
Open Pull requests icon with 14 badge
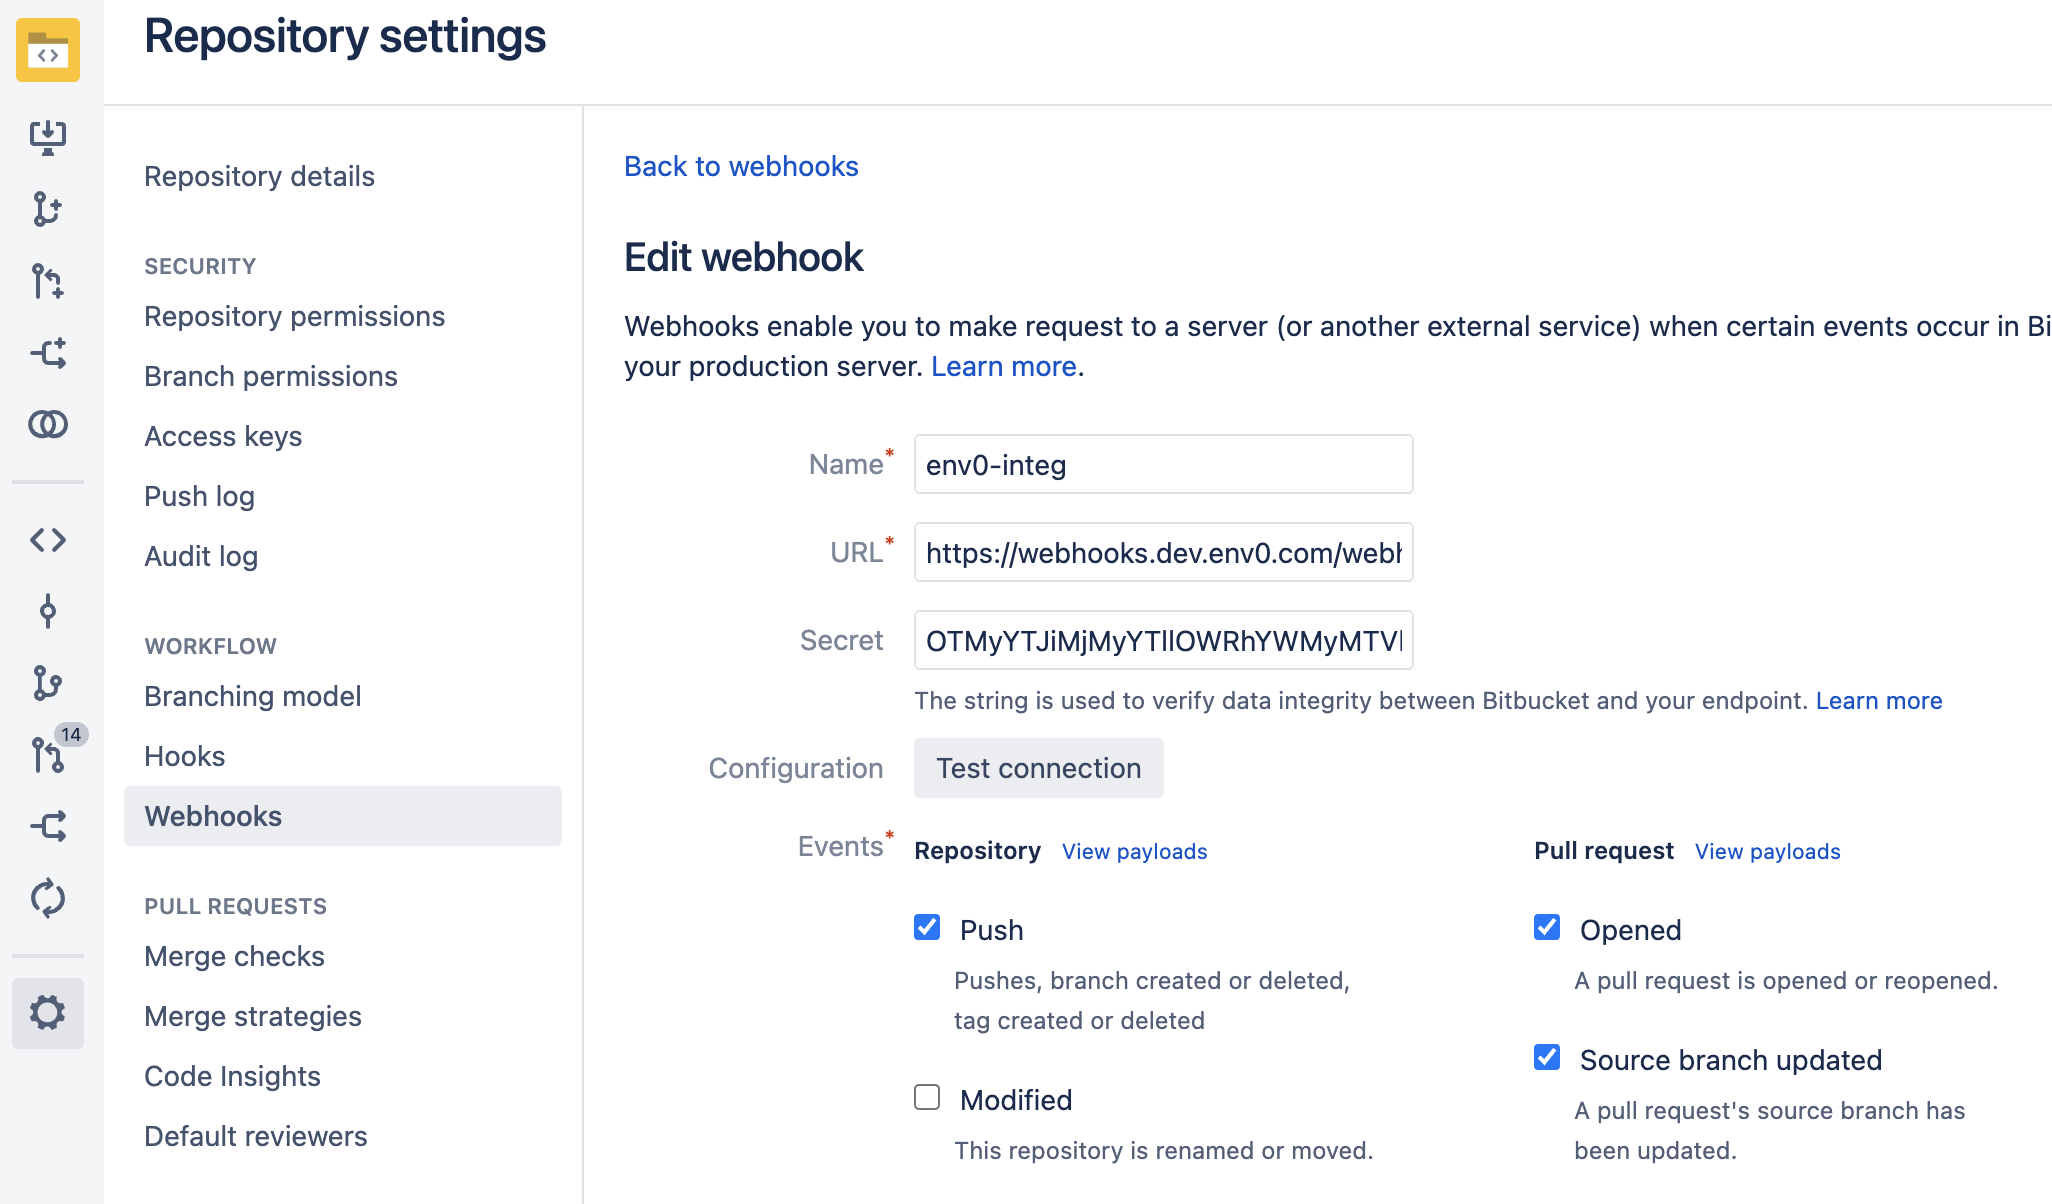[x=47, y=755]
